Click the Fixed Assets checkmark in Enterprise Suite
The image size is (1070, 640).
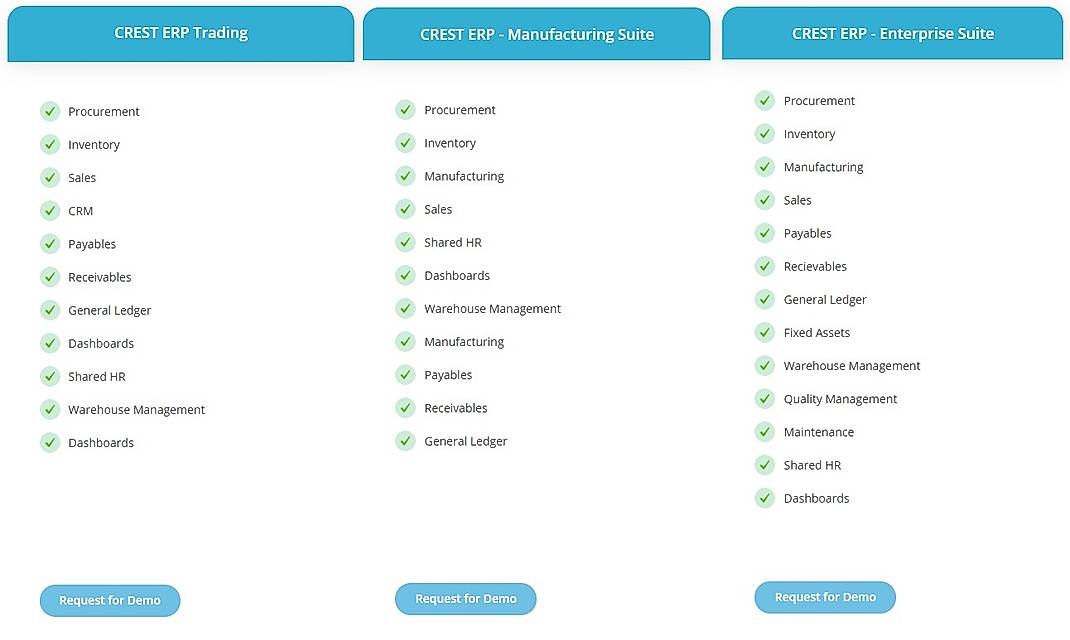(764, 332)
